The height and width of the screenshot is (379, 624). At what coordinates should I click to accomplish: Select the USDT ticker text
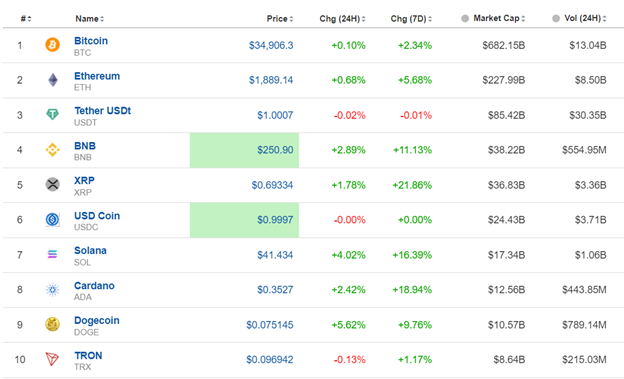click(x=85, y=123)
